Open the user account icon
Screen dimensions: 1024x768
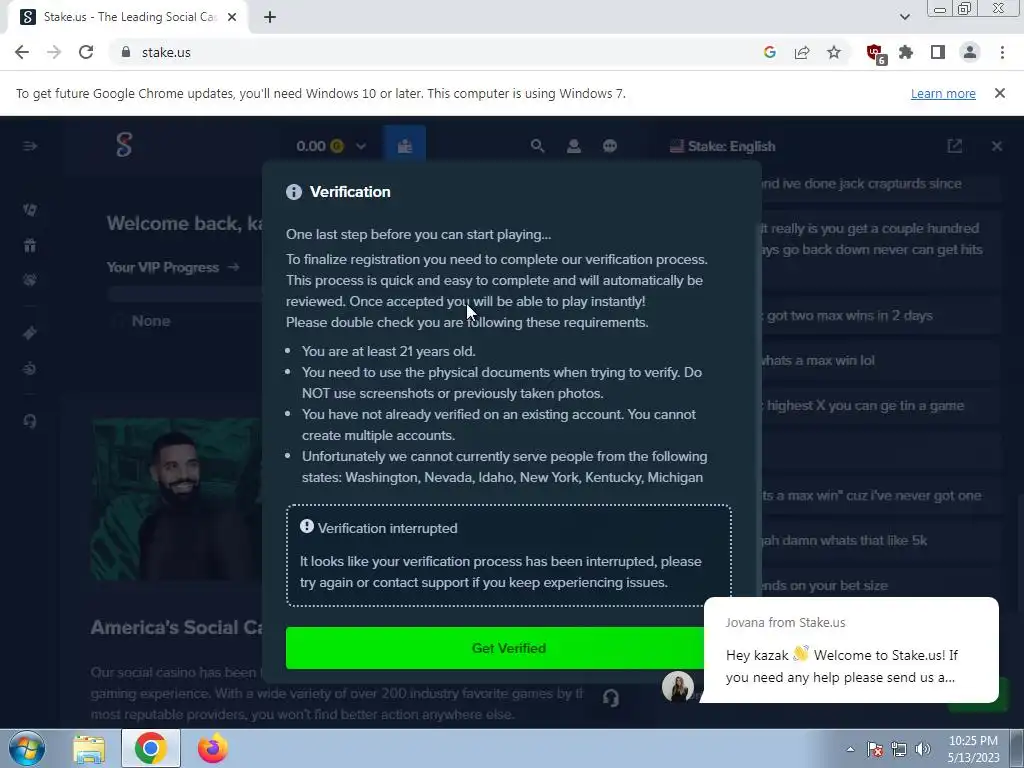pos(574,146)
